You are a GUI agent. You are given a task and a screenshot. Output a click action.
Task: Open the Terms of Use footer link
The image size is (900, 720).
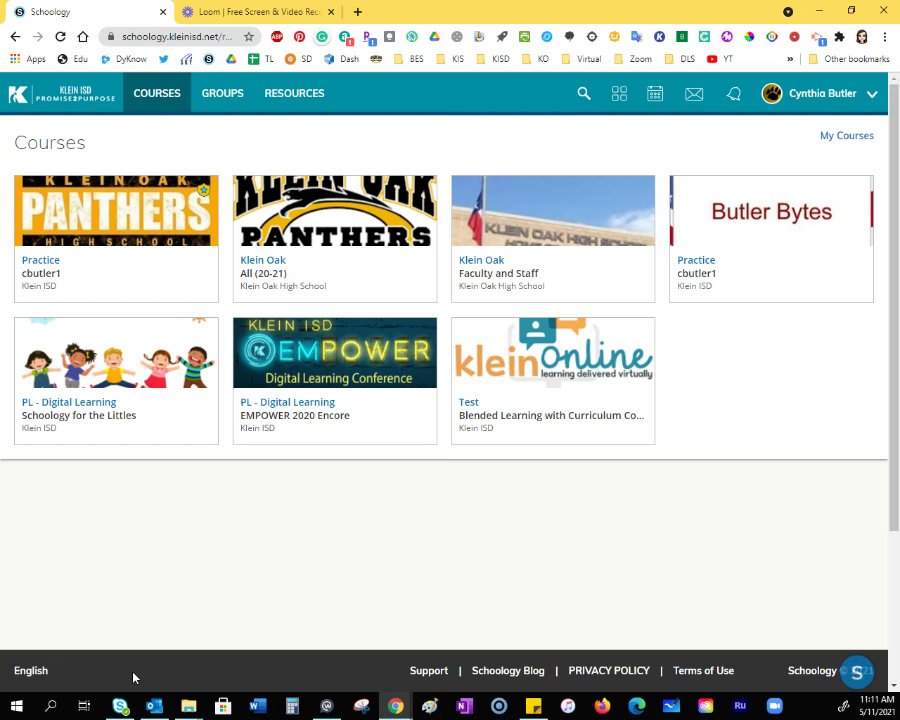(x=703, y=671)
